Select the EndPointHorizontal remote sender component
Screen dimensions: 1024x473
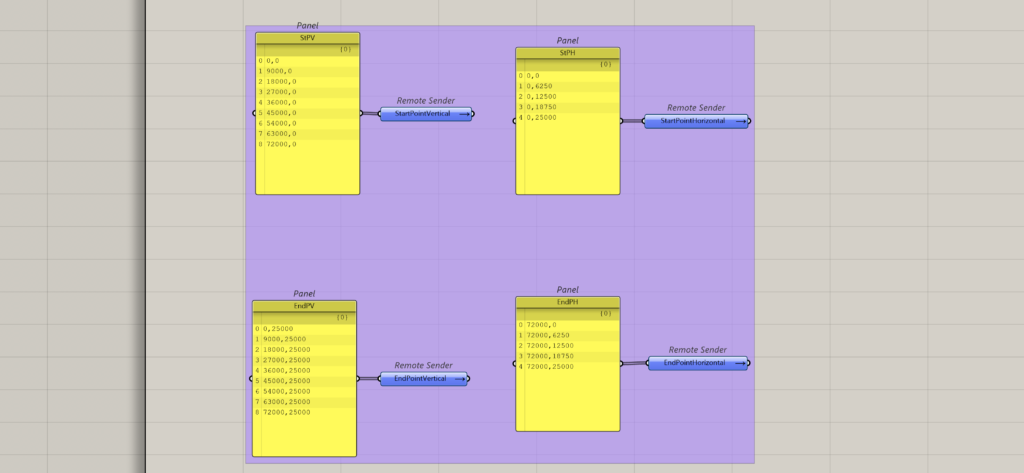pos(690,363)
